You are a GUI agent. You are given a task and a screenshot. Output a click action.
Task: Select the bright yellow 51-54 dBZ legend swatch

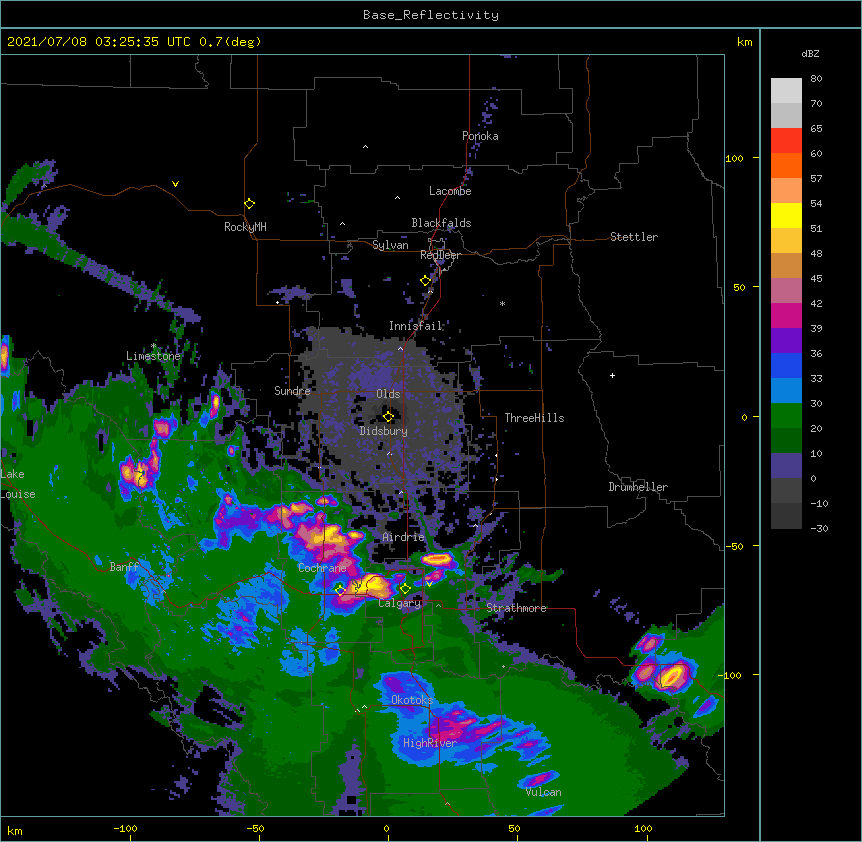786,215
